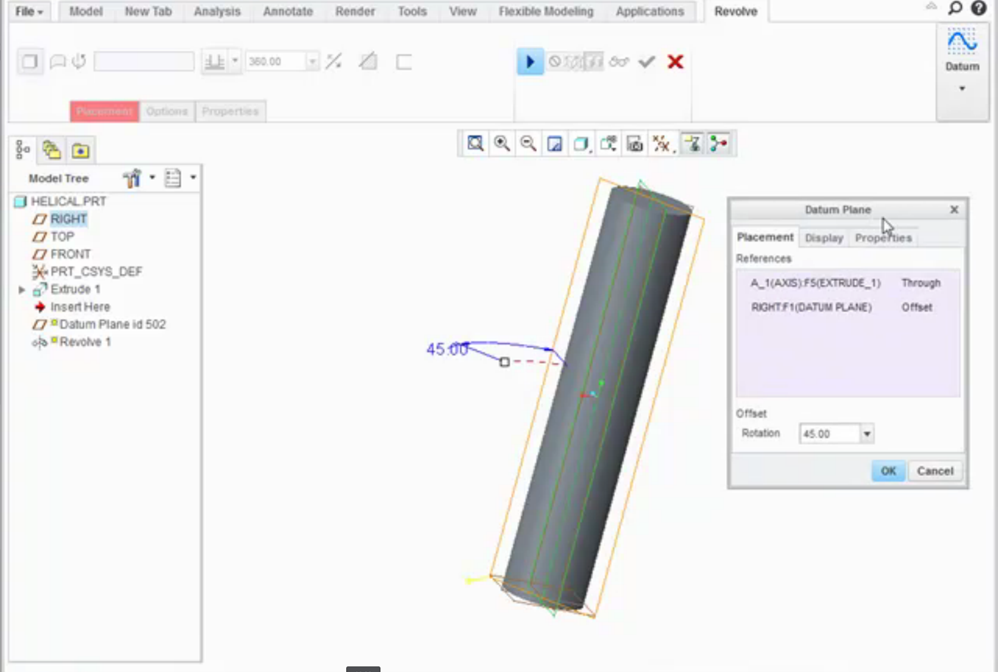
Task: Select the Model Tree navigator tab icon
Action: (23, 150)
